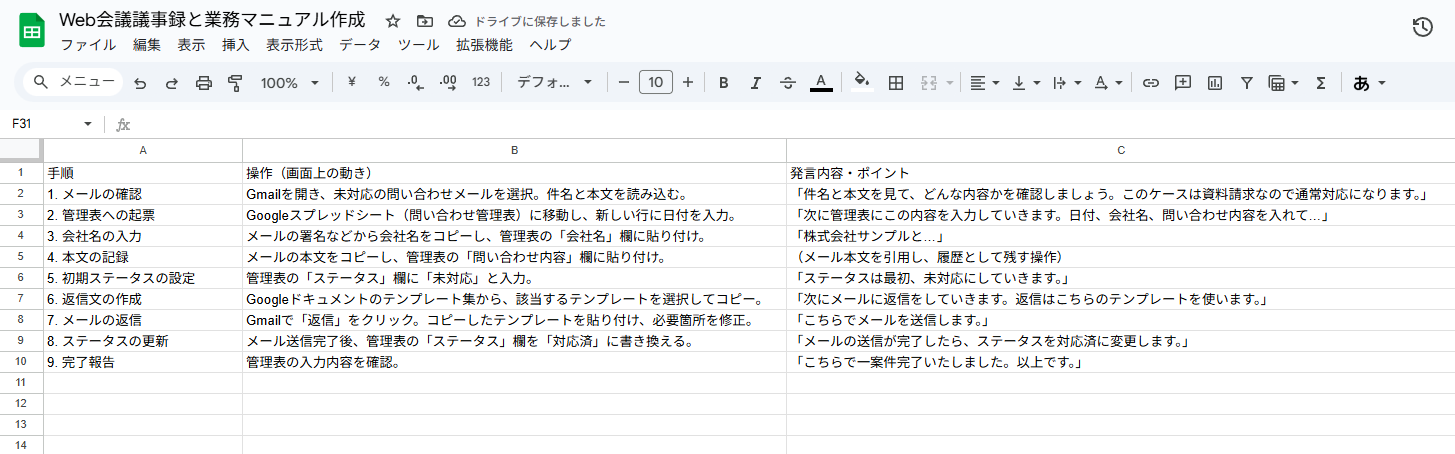Viewport: 1455px width, 454px height.
Task: Toggle bold formatting
Action: pyautogui.click(x=724, y=82)
